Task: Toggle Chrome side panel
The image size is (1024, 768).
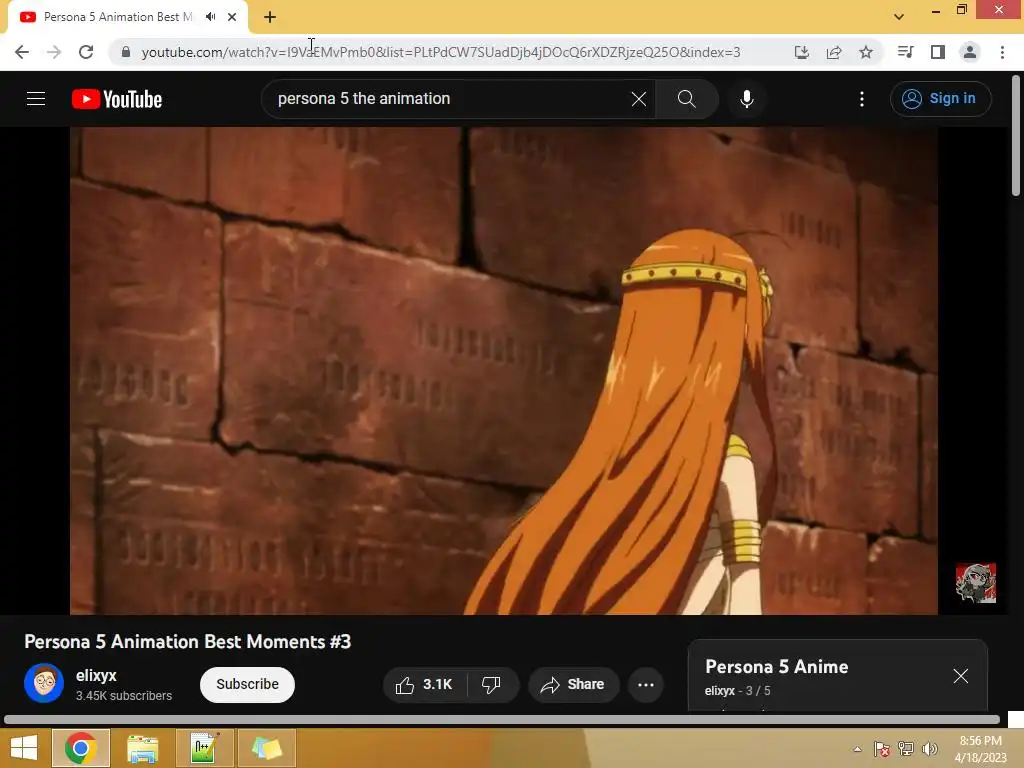Action: tap(938, 52)
